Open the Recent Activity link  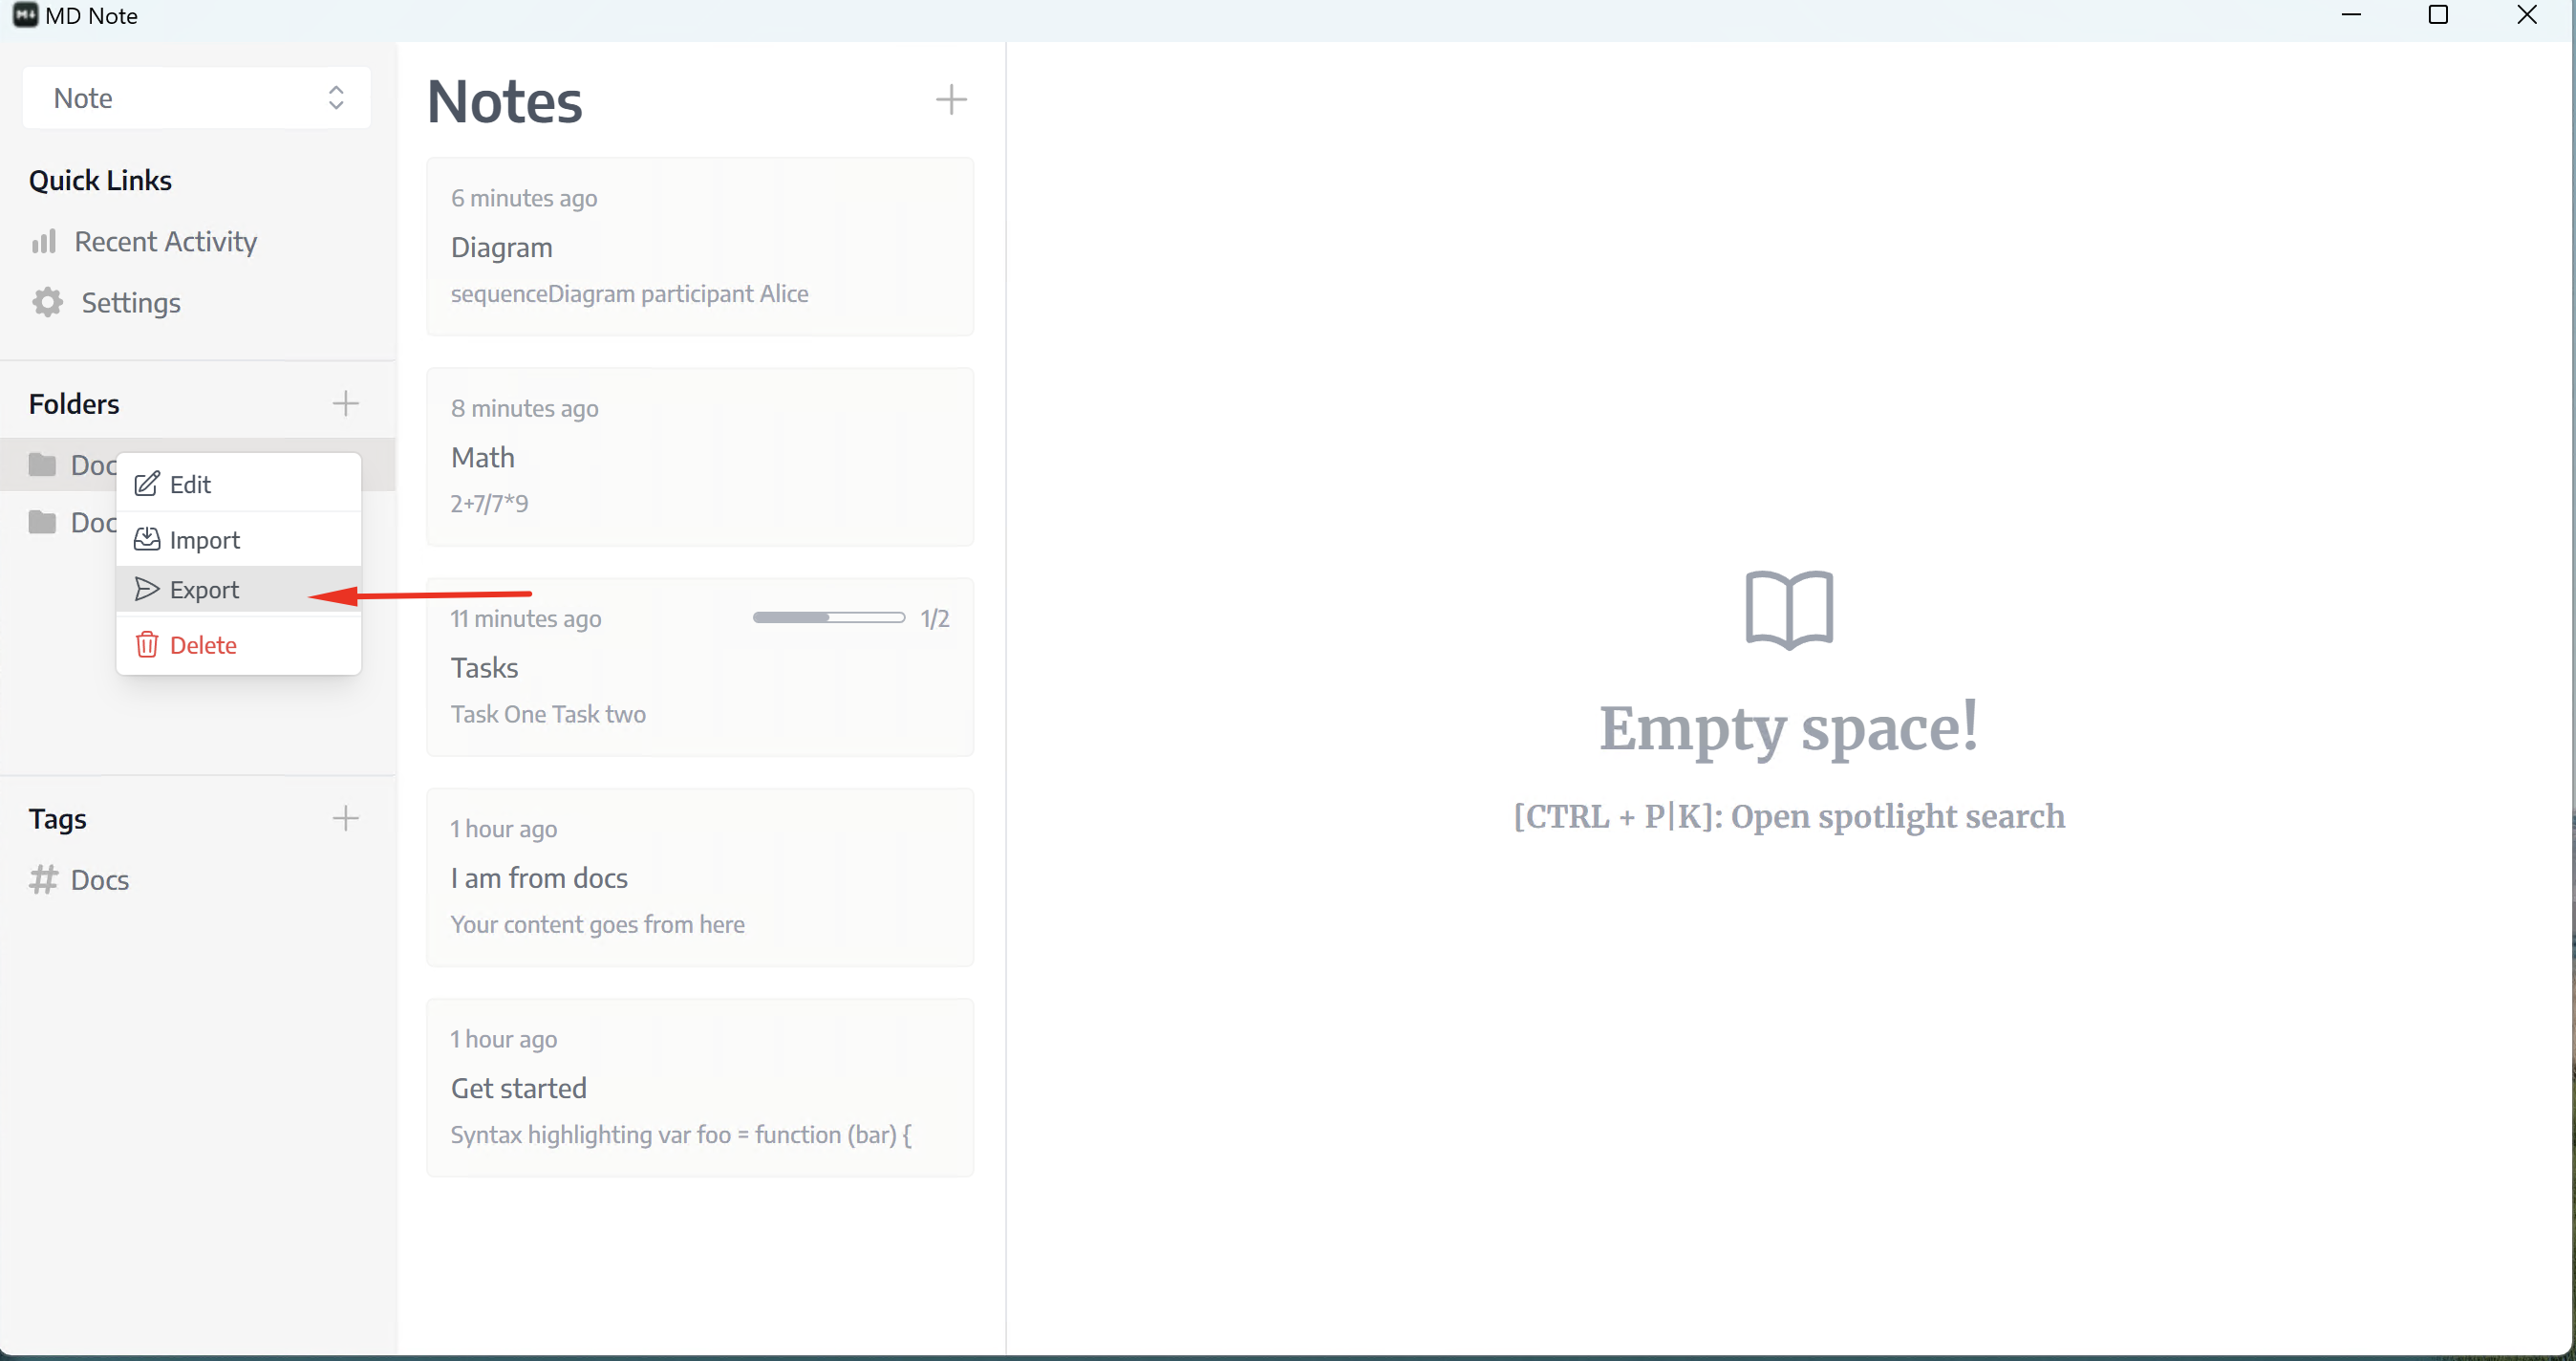[x=165, y=241]
